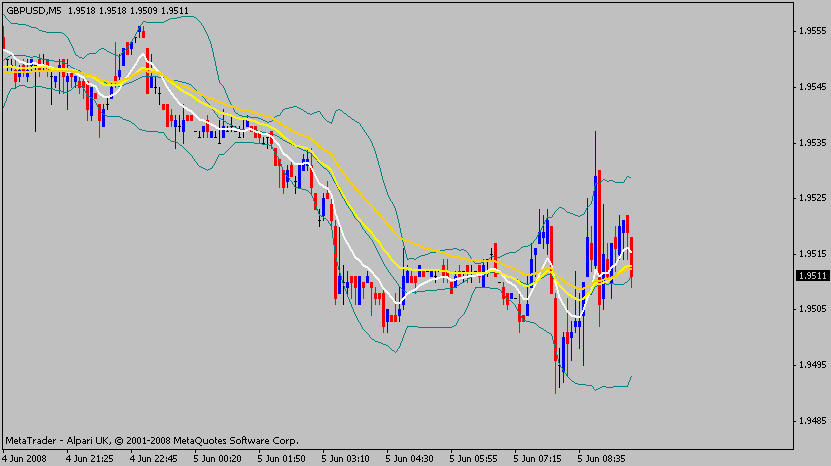Click the time label 5 Jun 07:15

(x=537, y=459)
